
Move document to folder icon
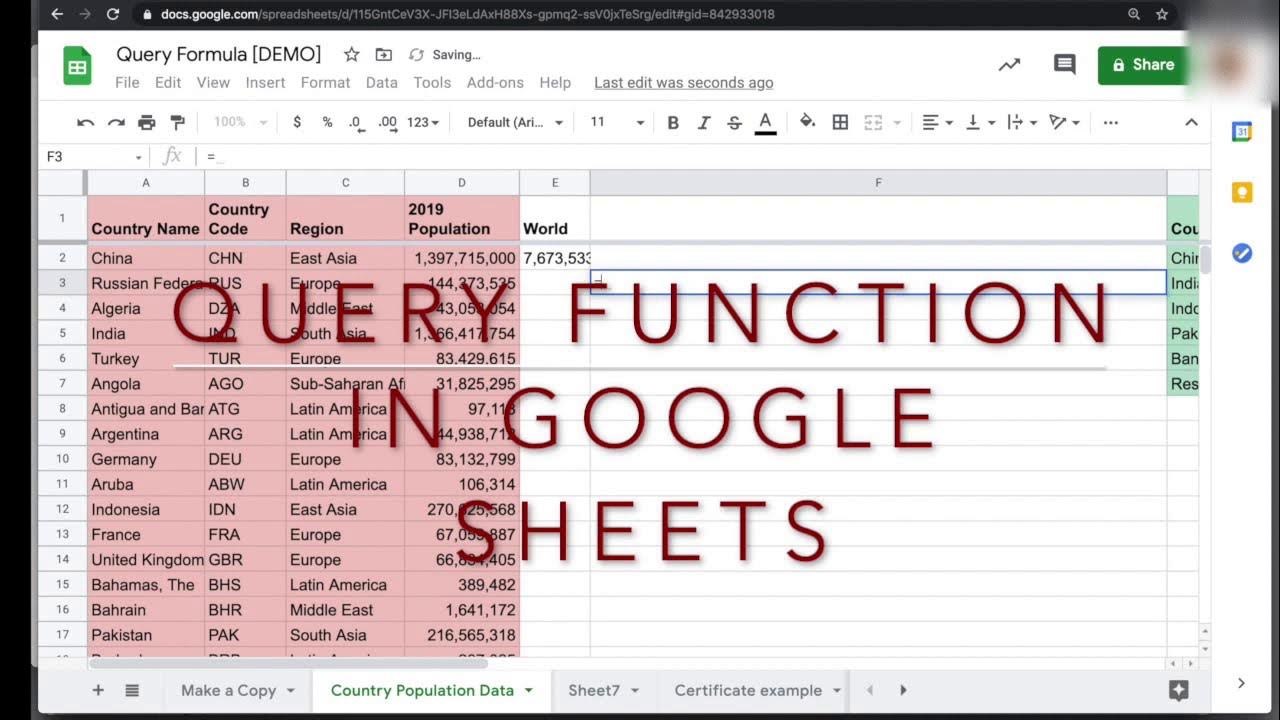[383, 54]
